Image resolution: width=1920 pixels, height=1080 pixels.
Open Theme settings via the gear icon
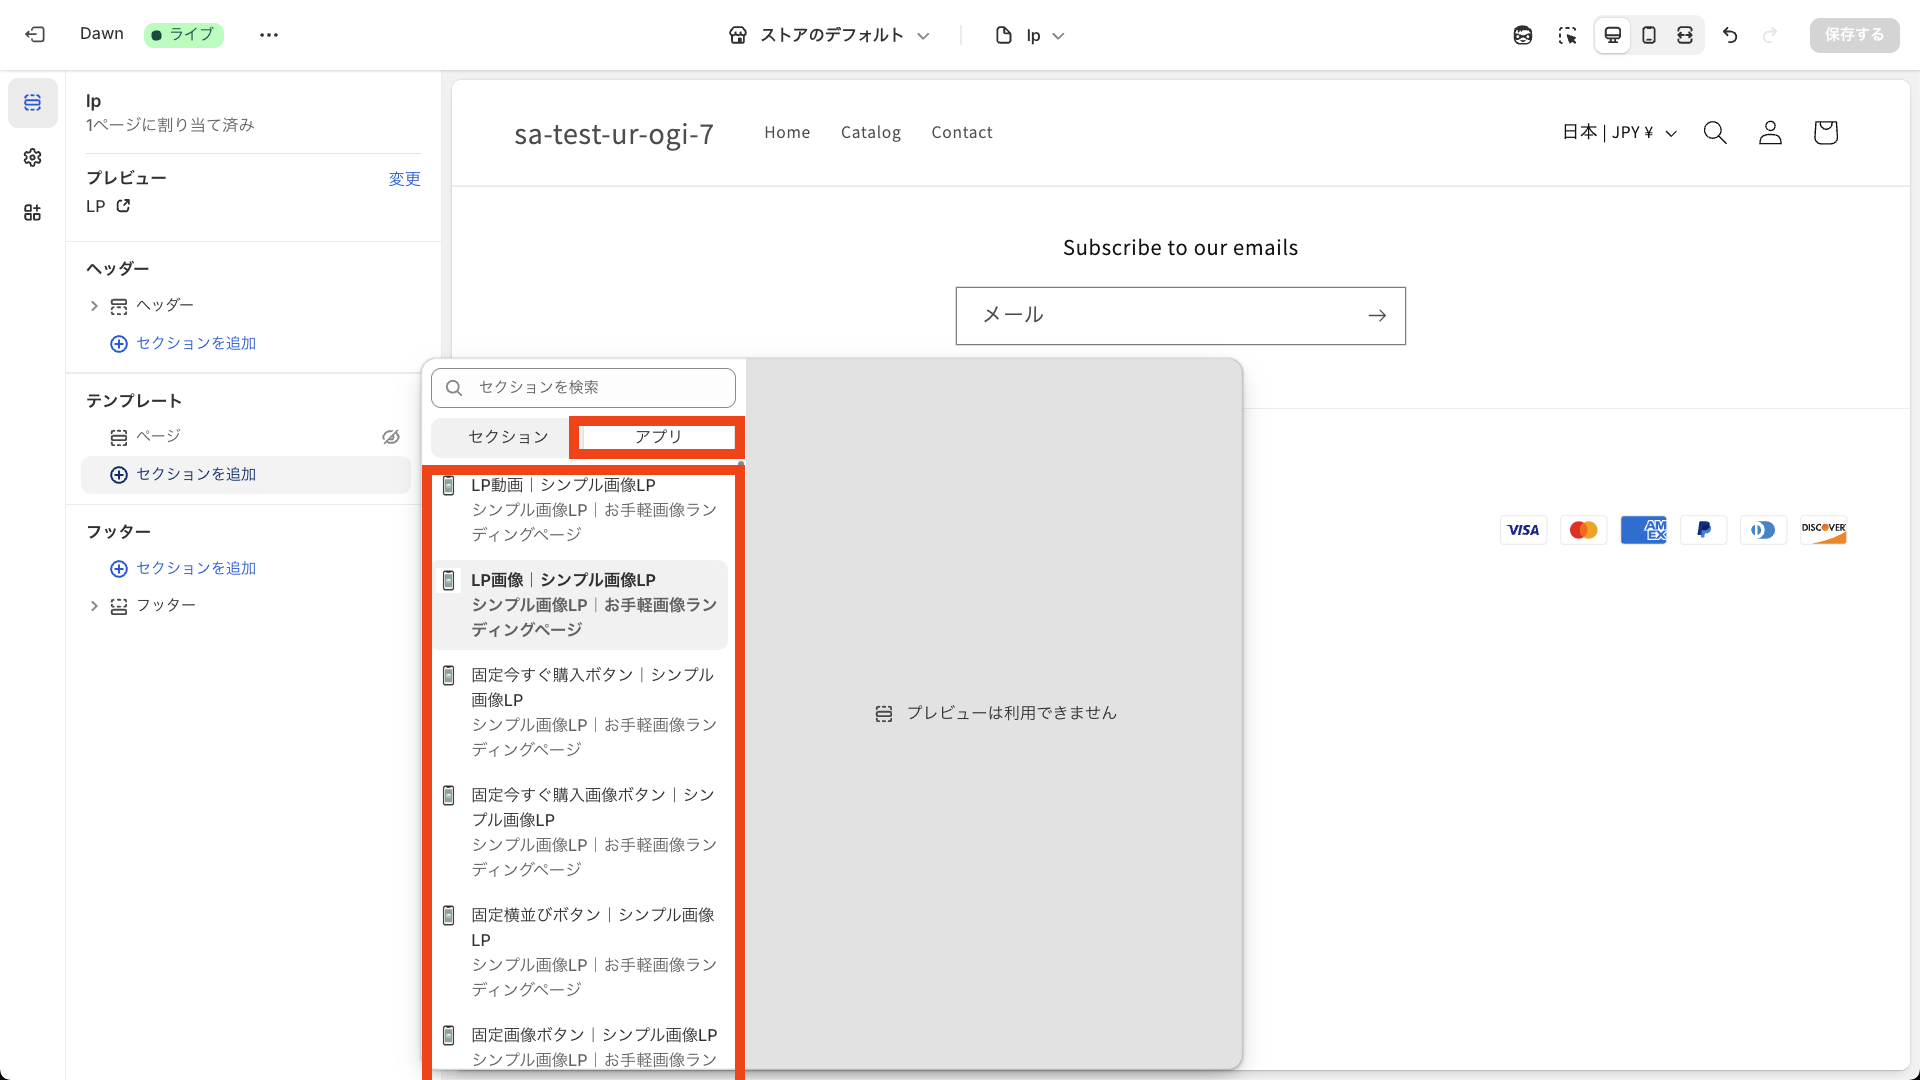(32, 157)
